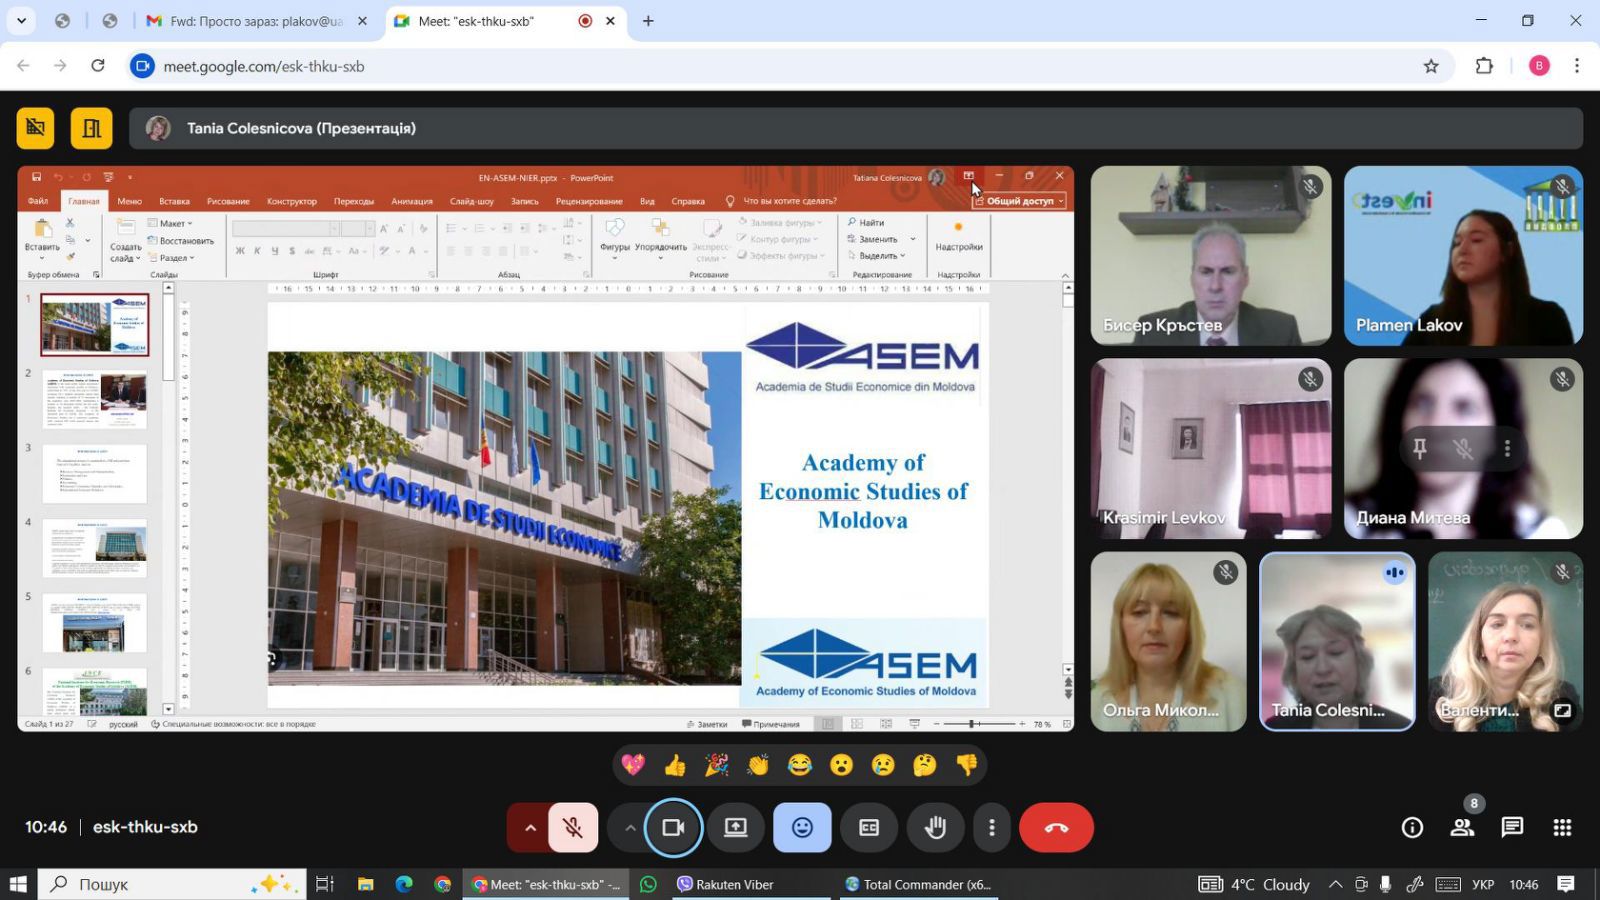Bookmark this Meet page with the star
Image resolution: width=1600 pixels, height=900 pixels.
pyautogui.click(x=1431, y=66)
